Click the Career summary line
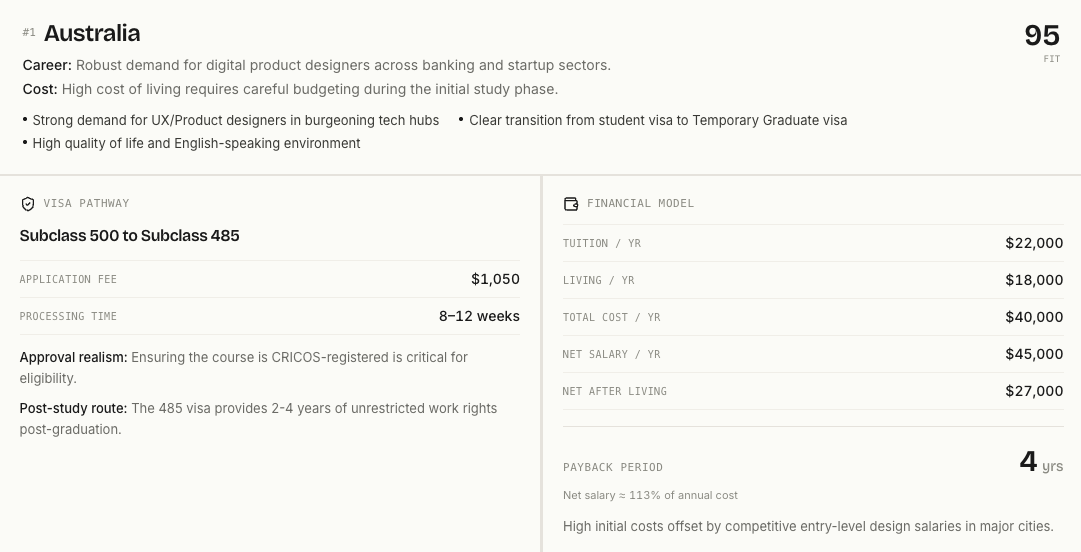This screenshot has height=552, width=1081. tap(316, 65)
